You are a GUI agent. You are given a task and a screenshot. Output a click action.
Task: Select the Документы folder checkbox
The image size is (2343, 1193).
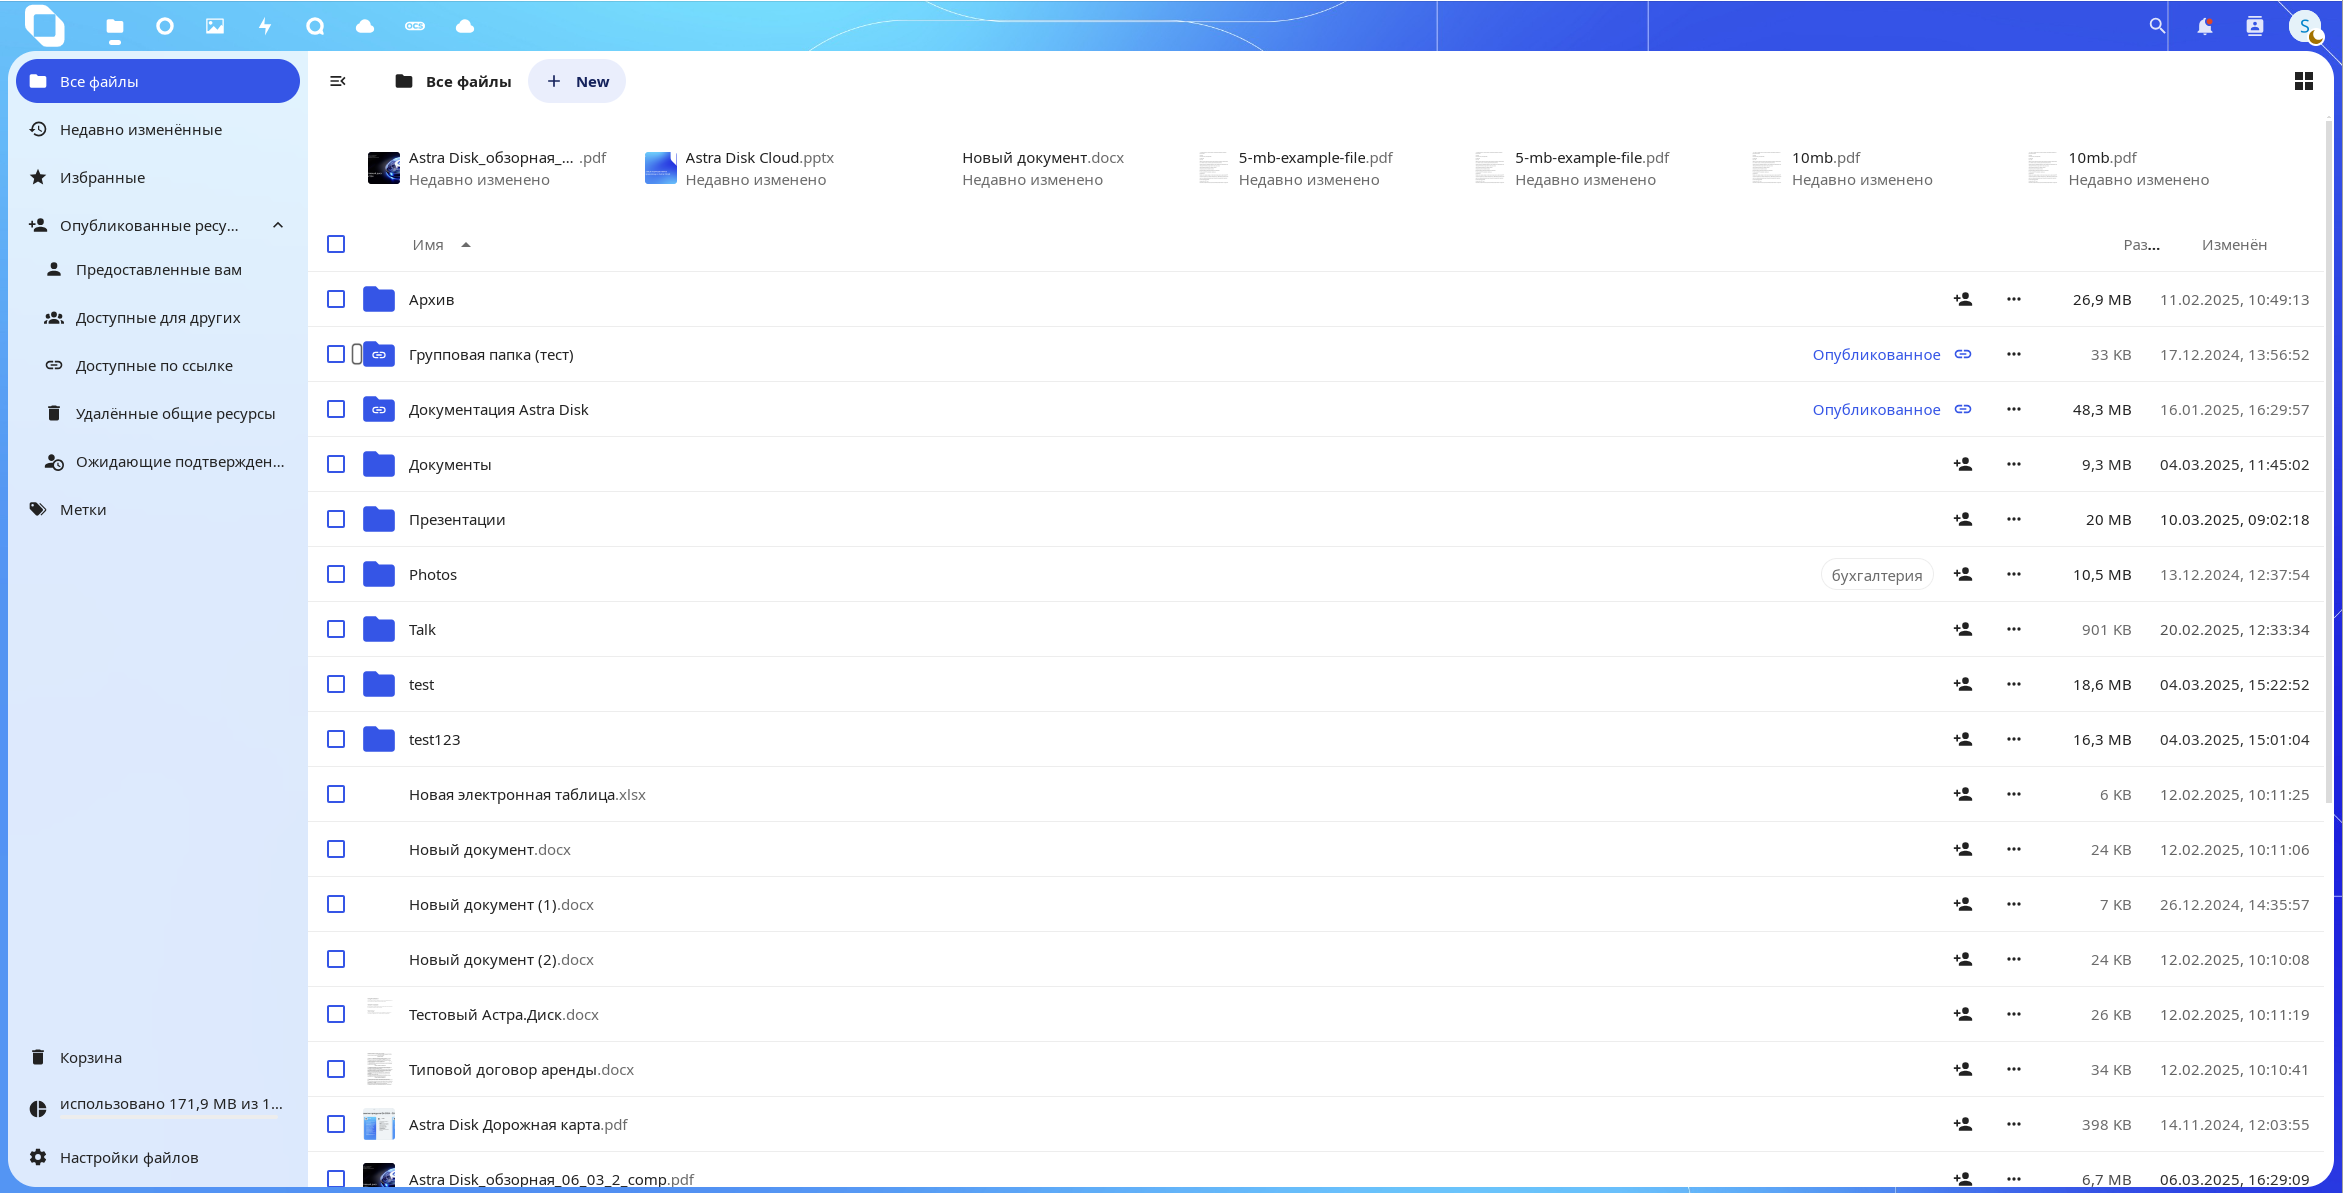tap(336, 464)
